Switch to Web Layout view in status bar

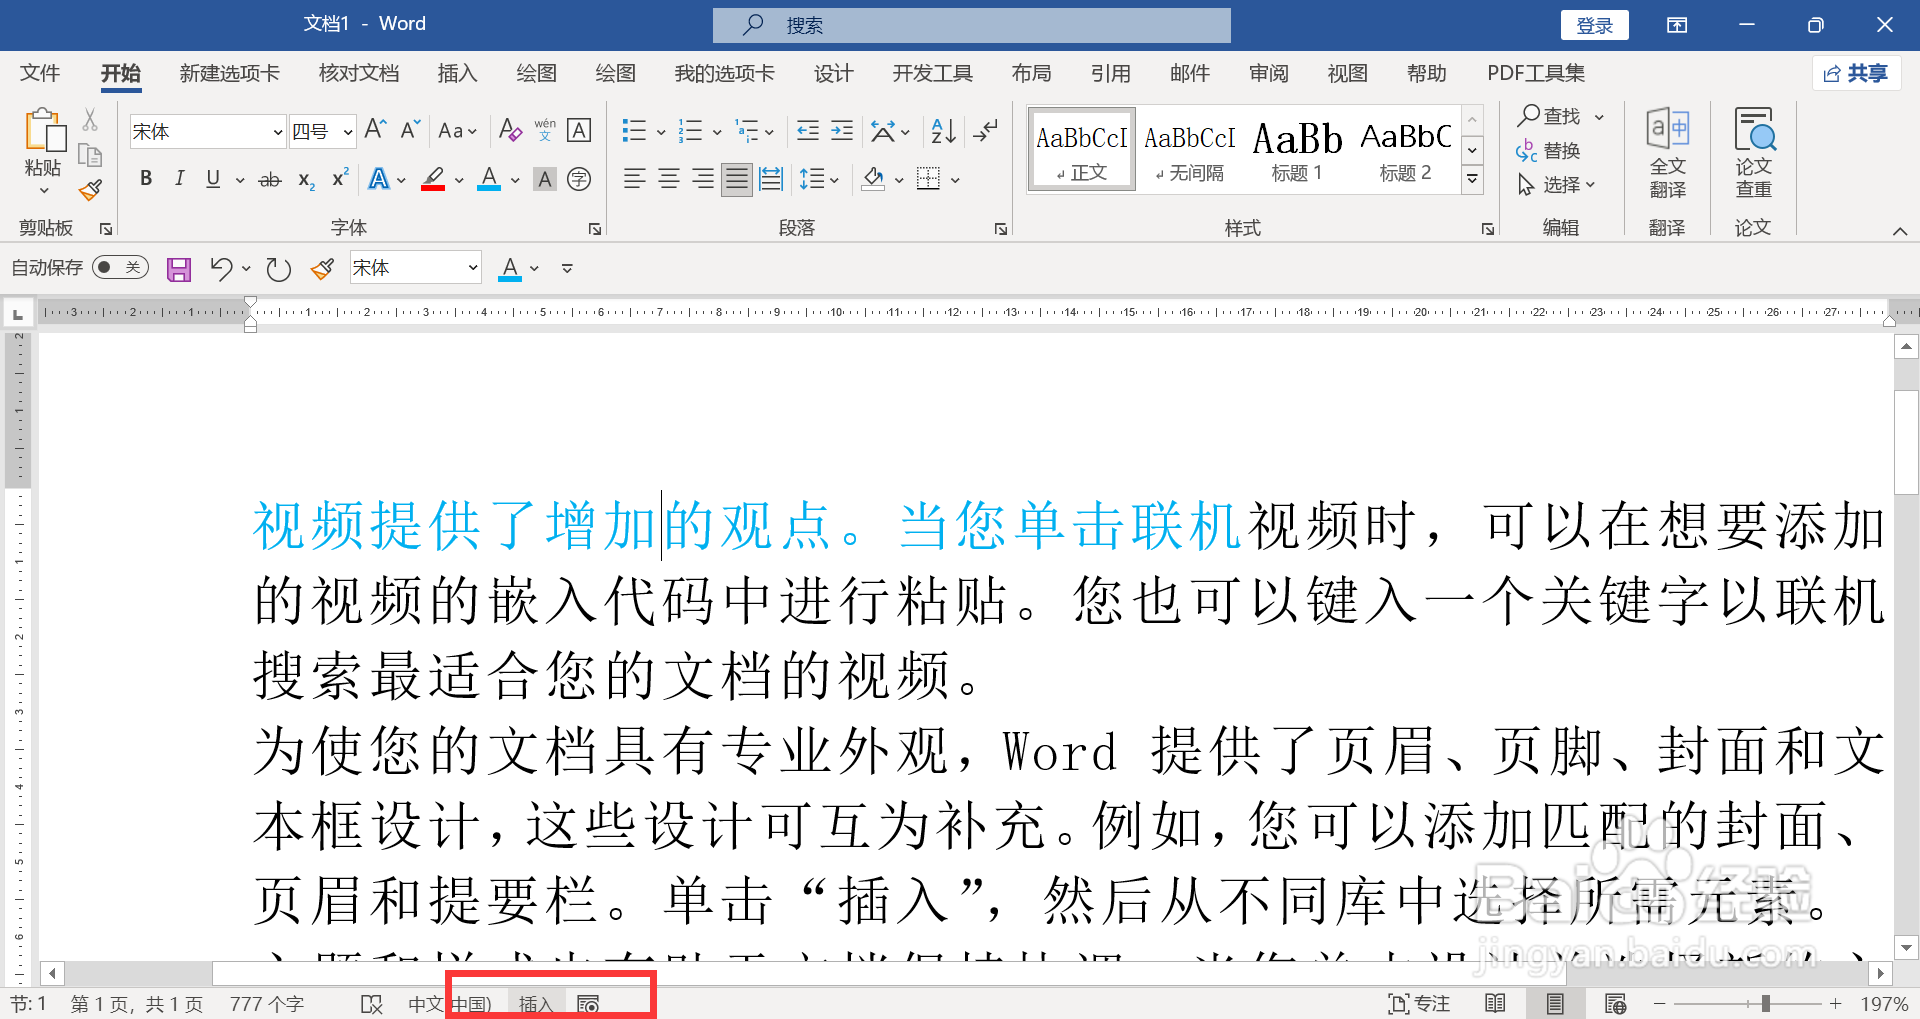pos(1614,1003)
